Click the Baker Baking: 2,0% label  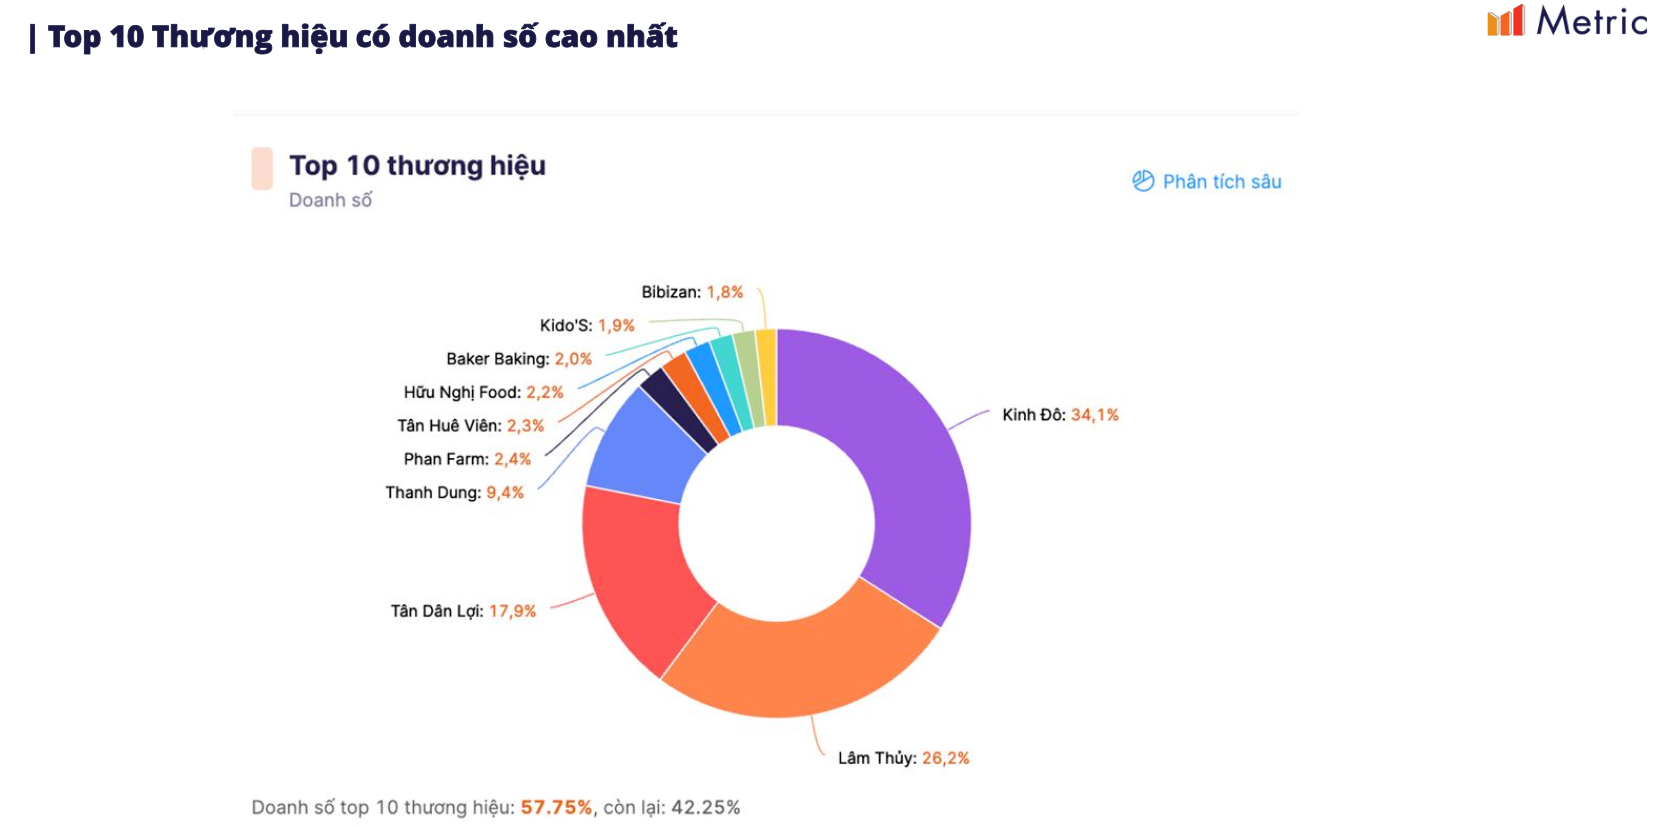(519, 359)
